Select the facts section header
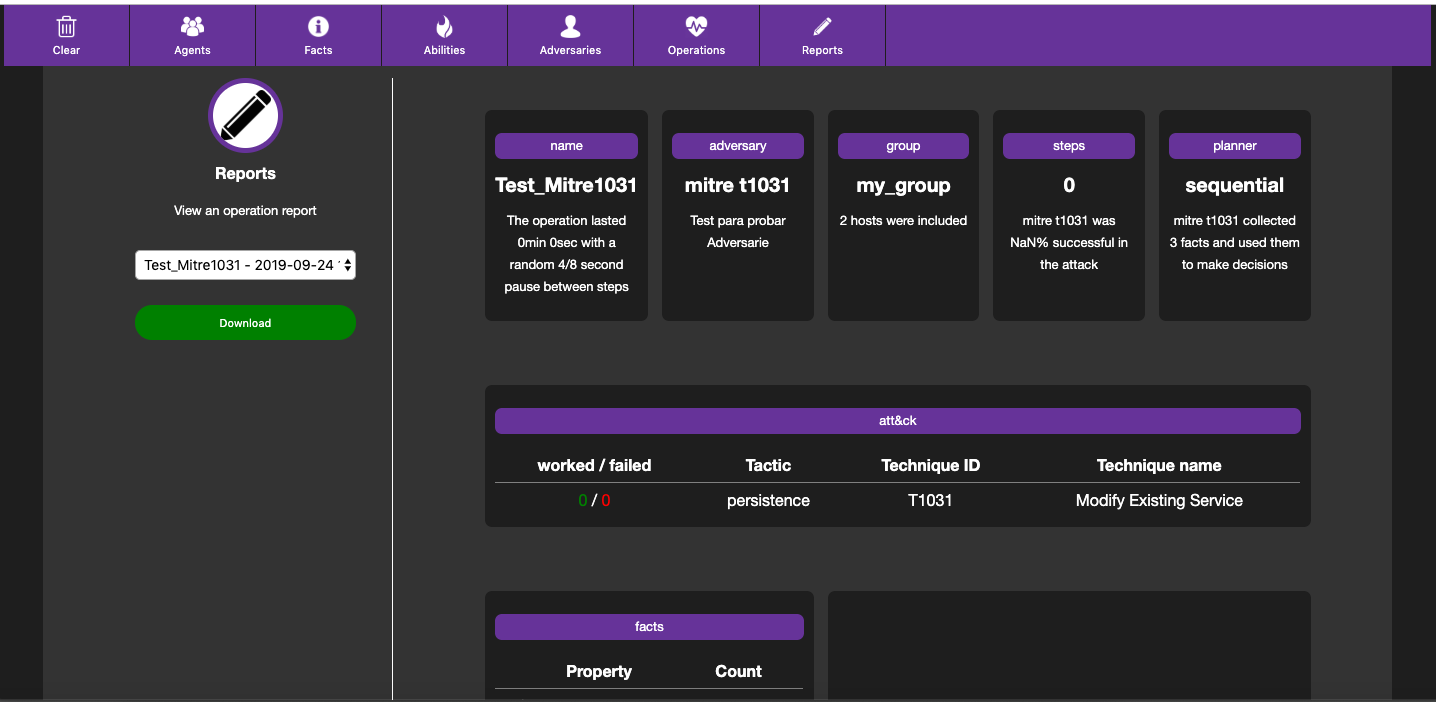Image resolution: width=1436 pixels, height=702 pixels. click(x=649, y=627)
